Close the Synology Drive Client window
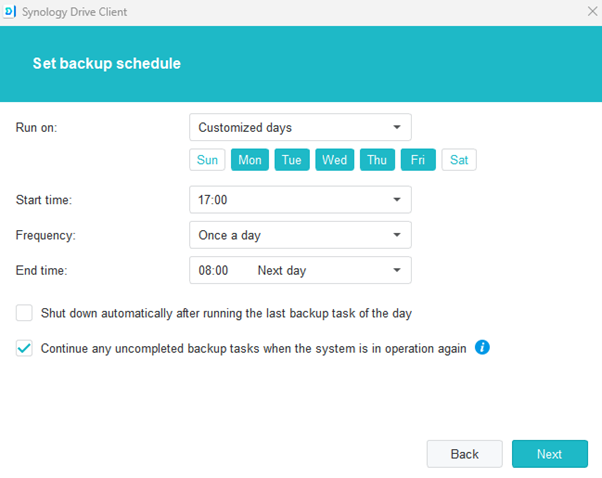 [591, 12]
